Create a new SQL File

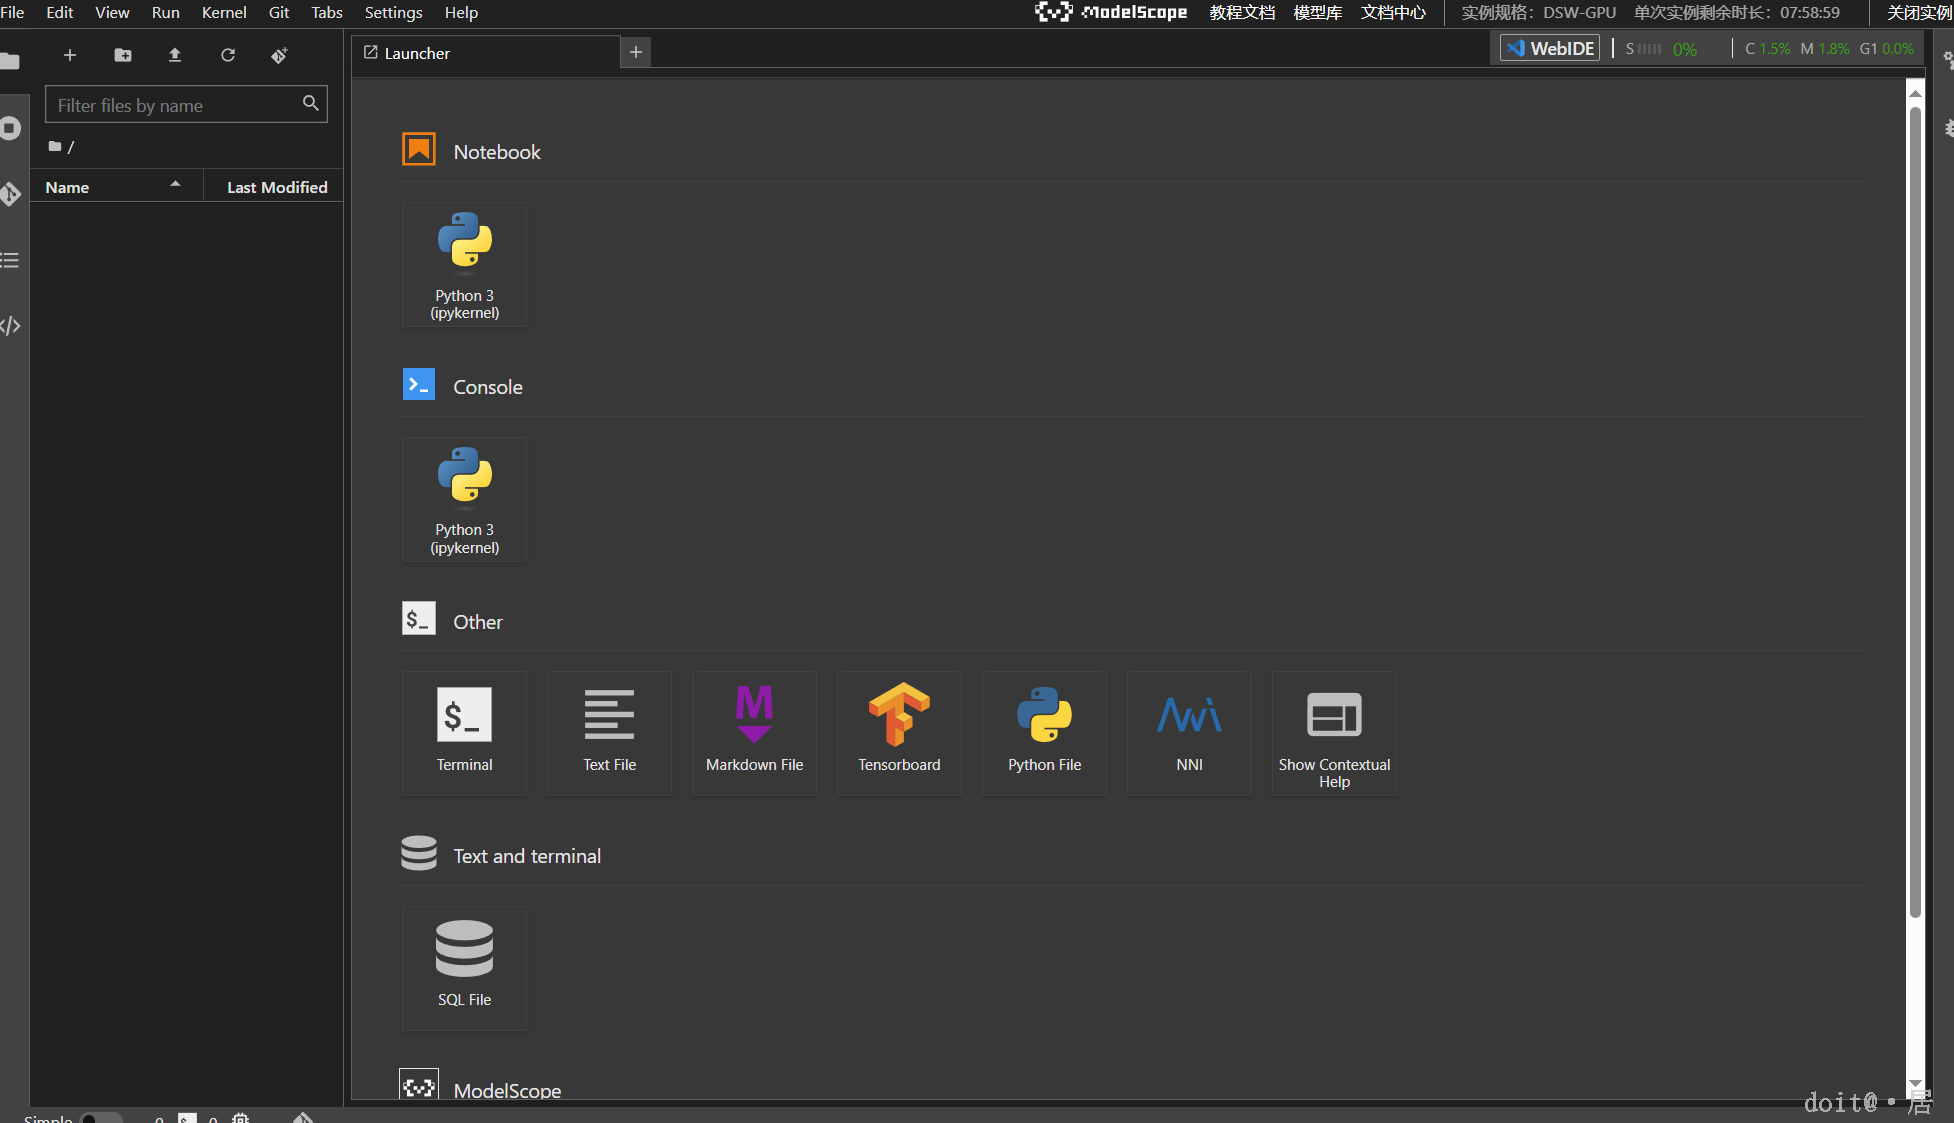click(x=464, y=968)
